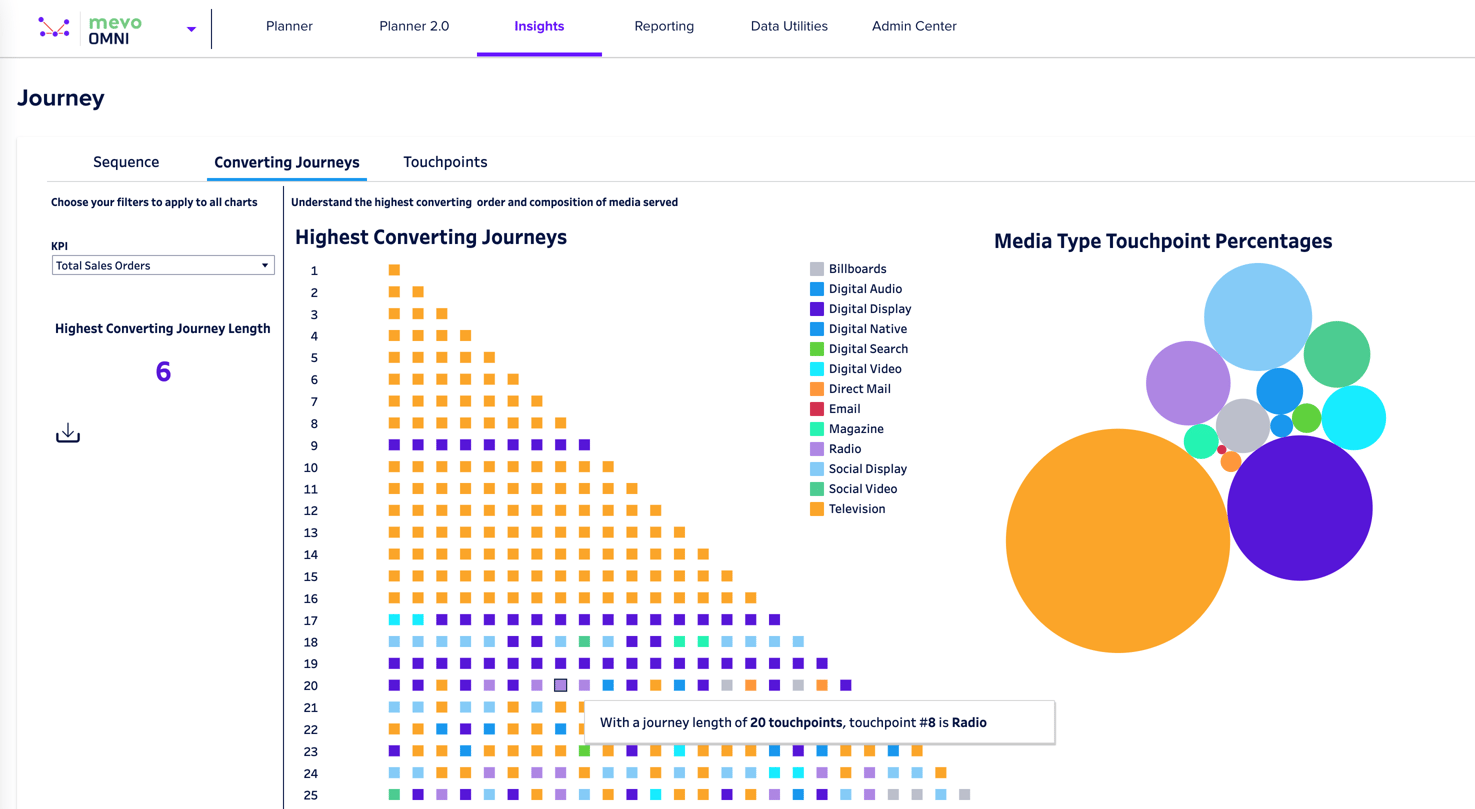Open the Admin Center menu
Image resolution: width=1475 pixels, height=809 pixels.
pyautogui.click(x=914, y=26)
